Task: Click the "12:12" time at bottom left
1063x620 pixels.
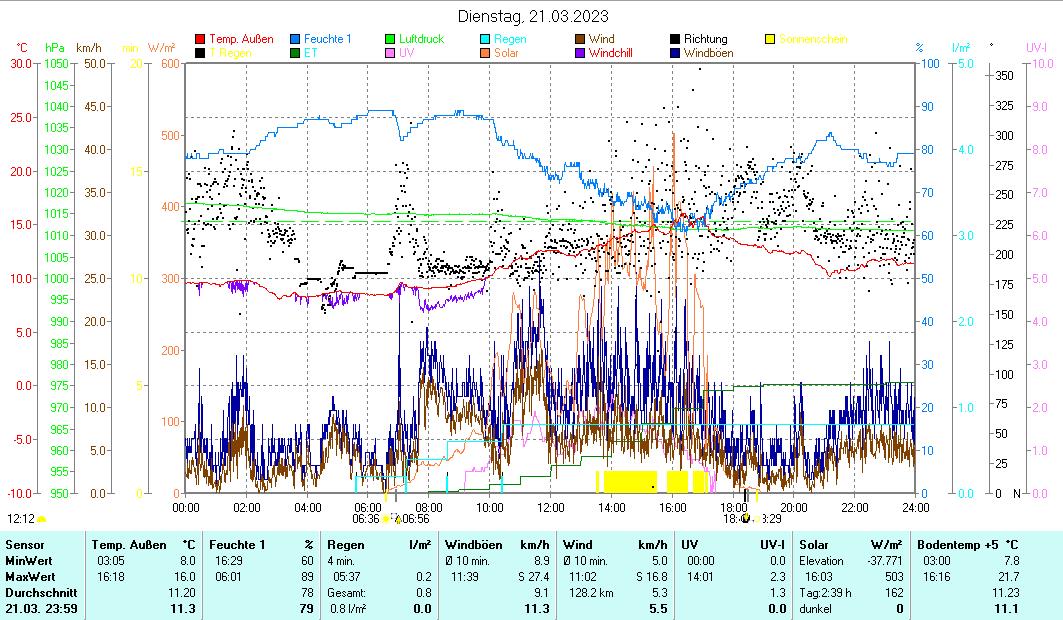Action: [x=21, y=519]
